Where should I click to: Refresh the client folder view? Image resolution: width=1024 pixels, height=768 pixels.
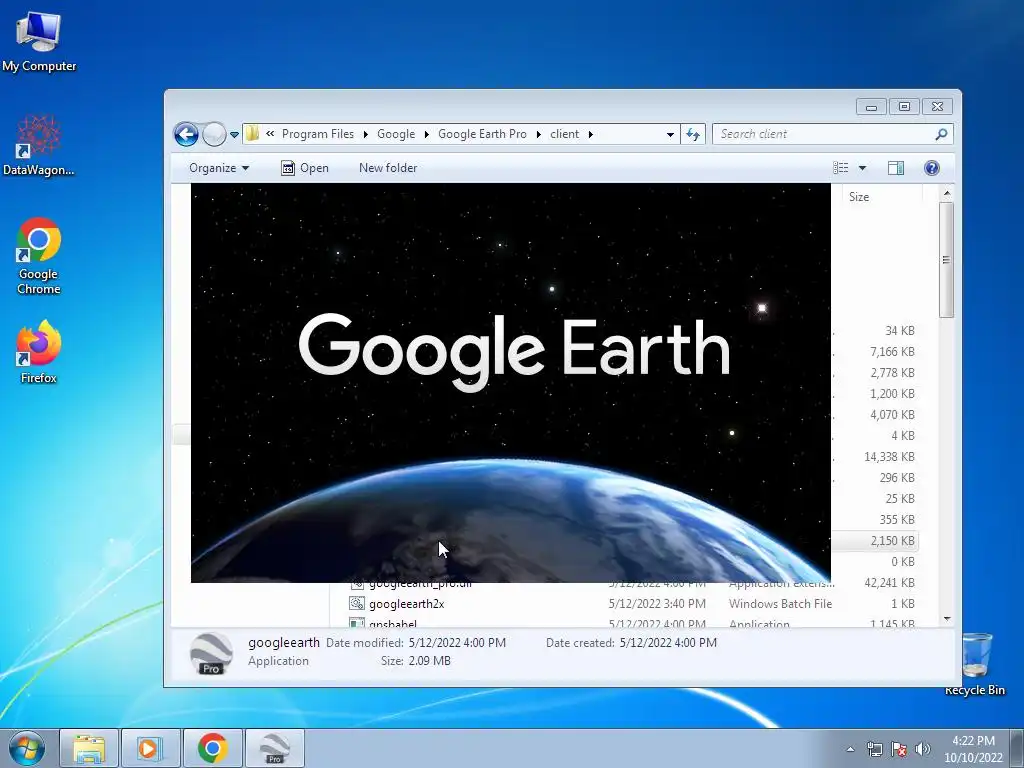click(x=693, y=135)
